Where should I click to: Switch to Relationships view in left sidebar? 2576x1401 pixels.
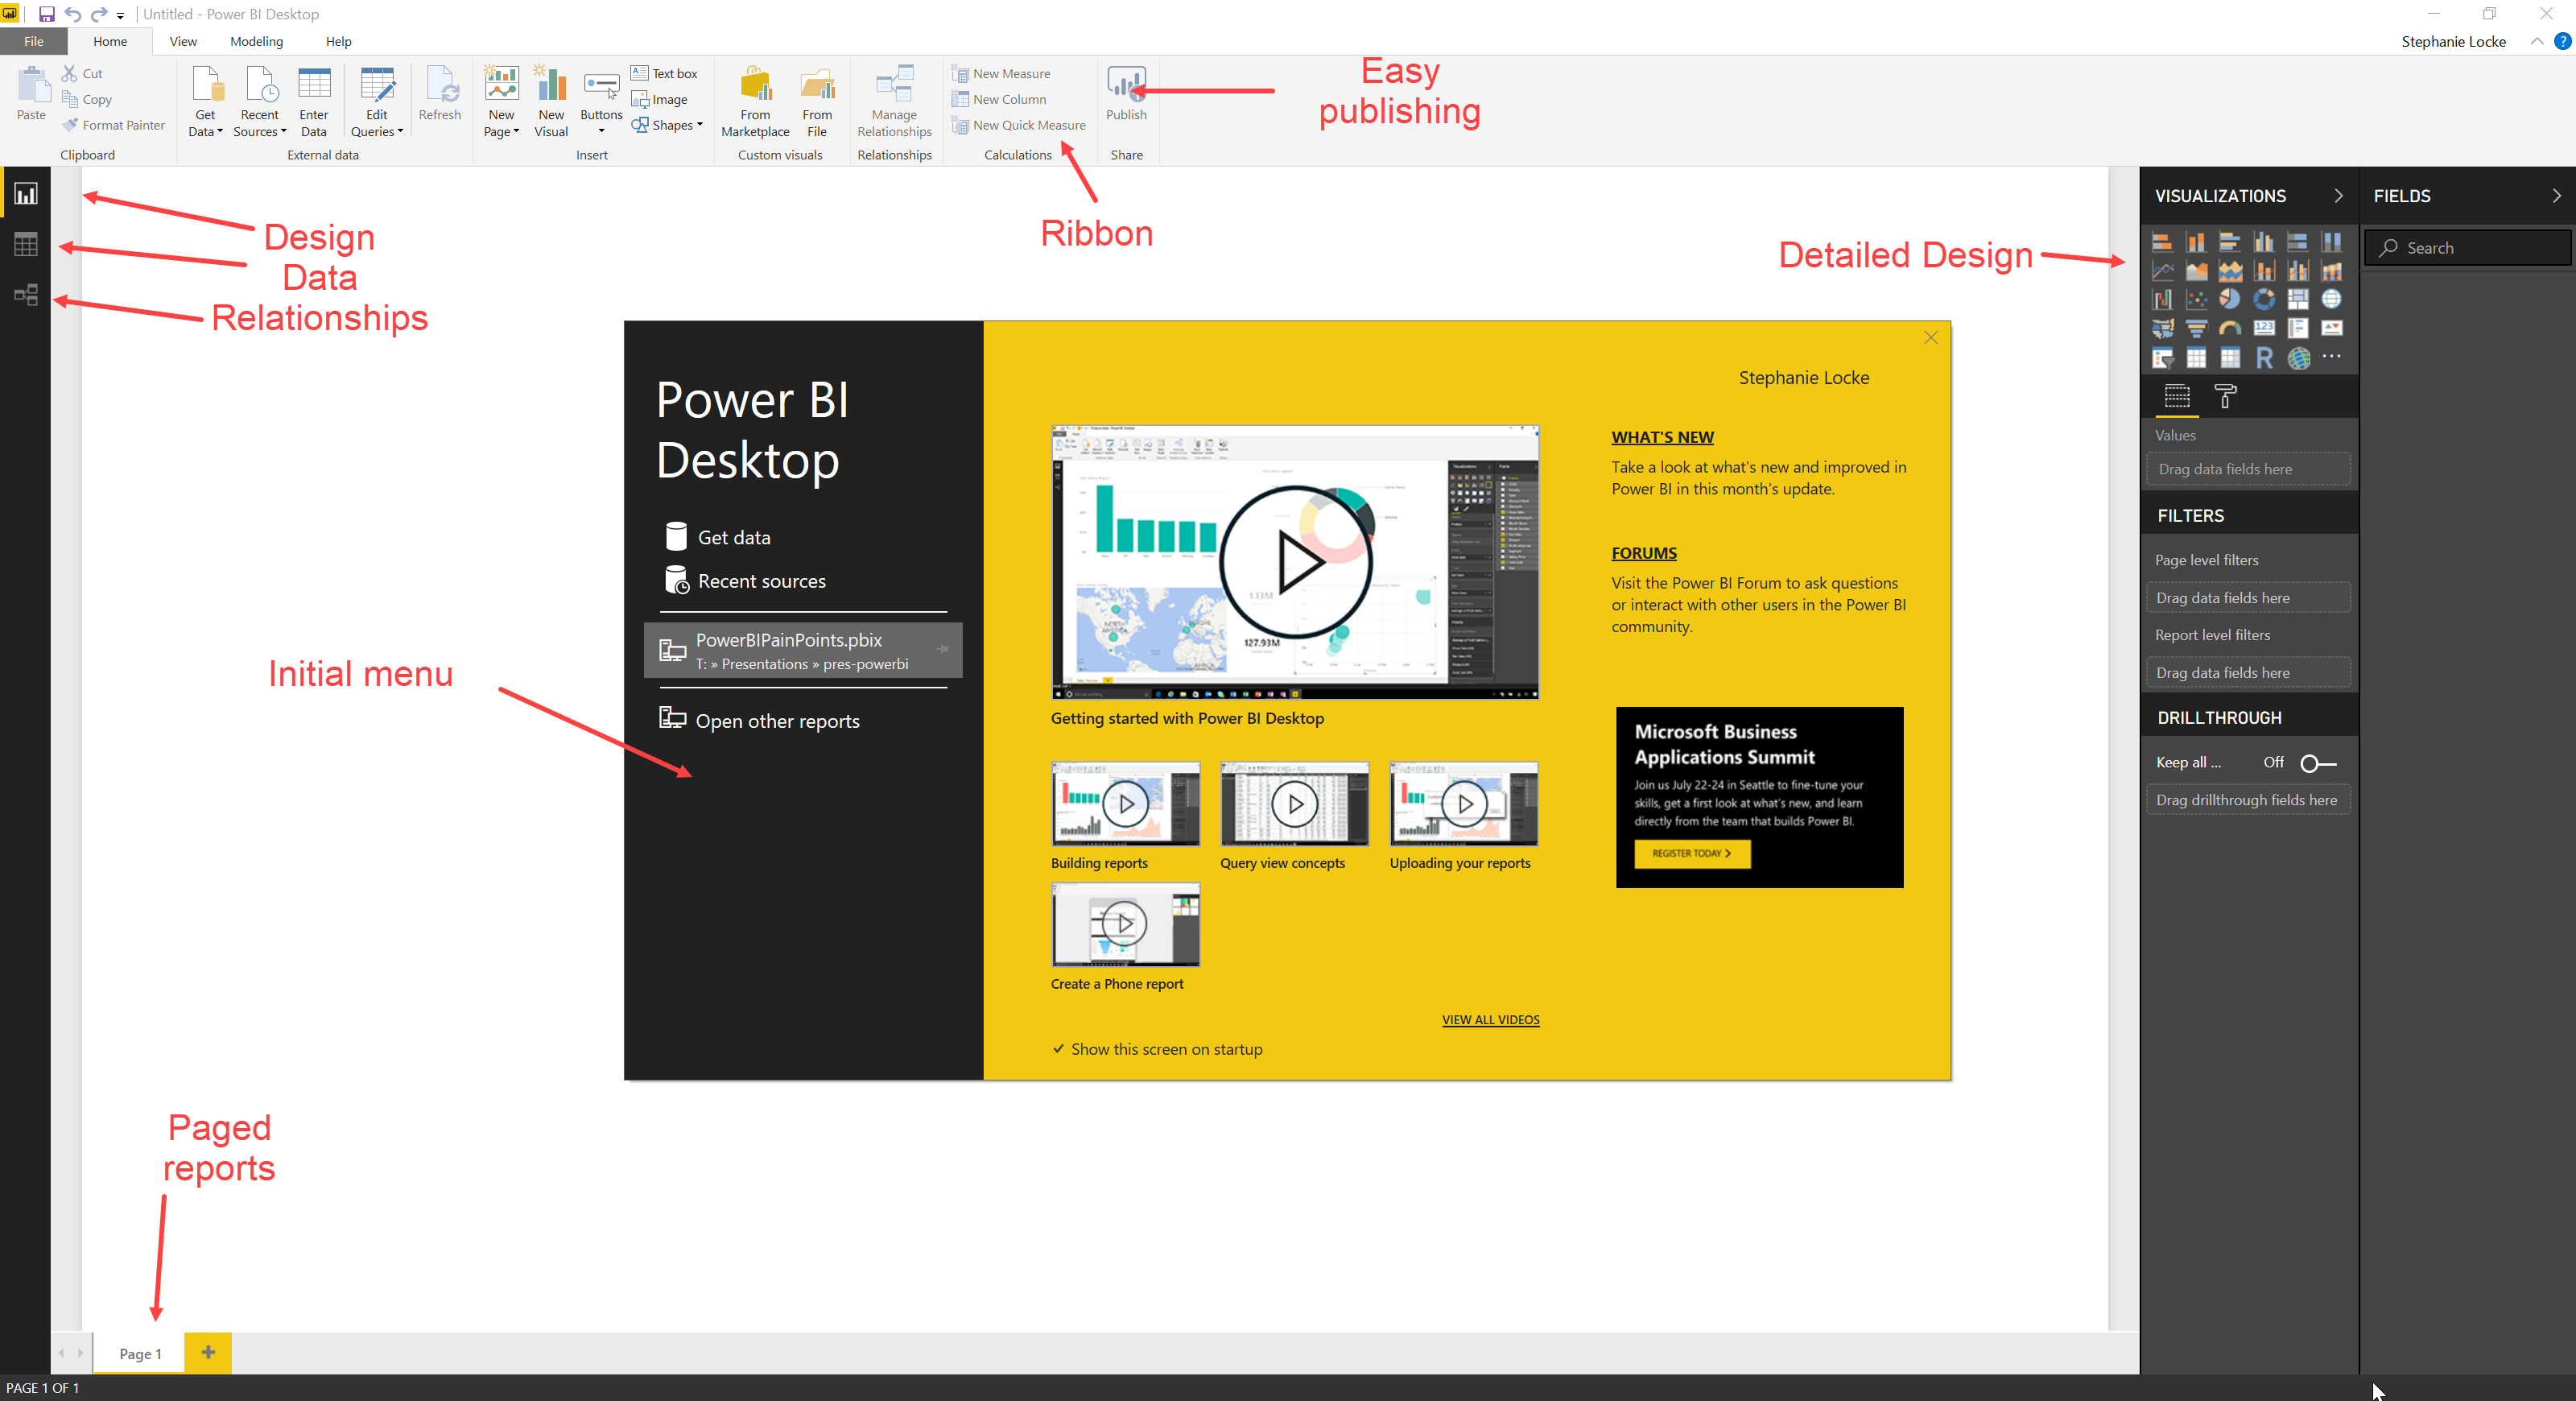[26, 295]
